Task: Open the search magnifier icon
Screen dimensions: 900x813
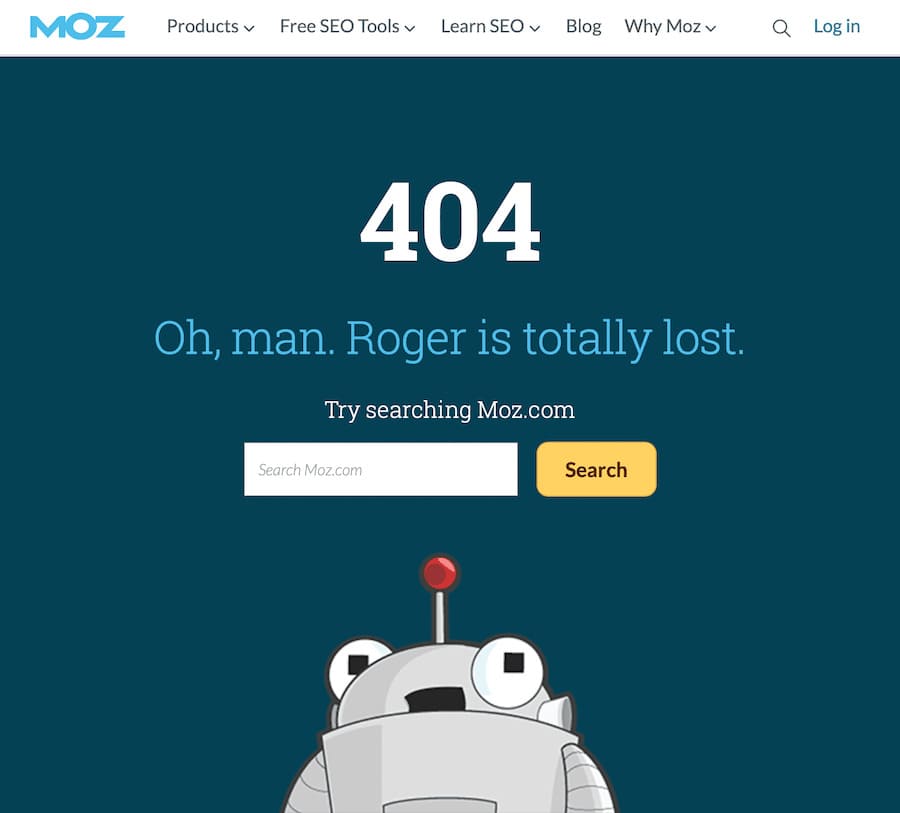Action: 781,28
